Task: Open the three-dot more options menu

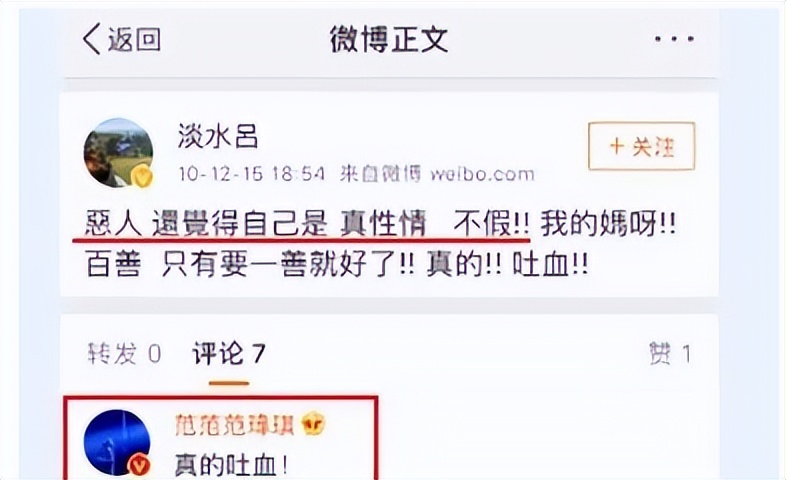Action: [x=674, y=39]
